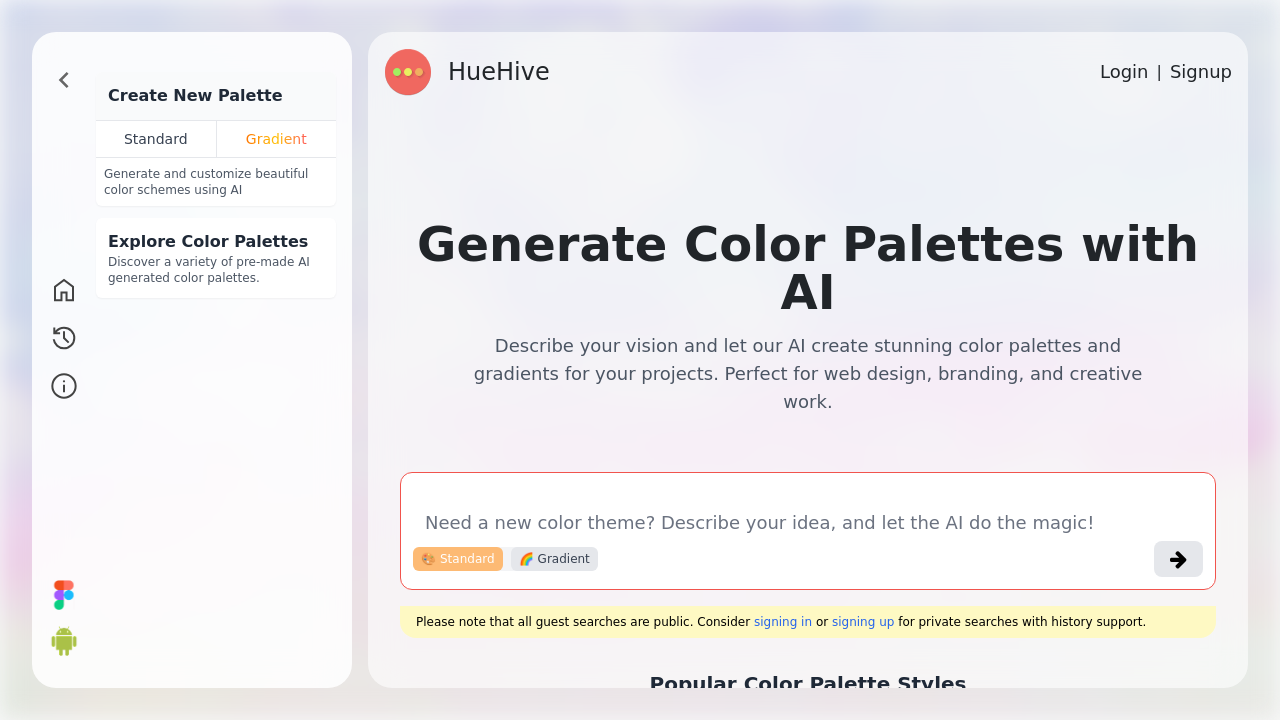Toggle the Standard palette pill

(x=458, y=559)
